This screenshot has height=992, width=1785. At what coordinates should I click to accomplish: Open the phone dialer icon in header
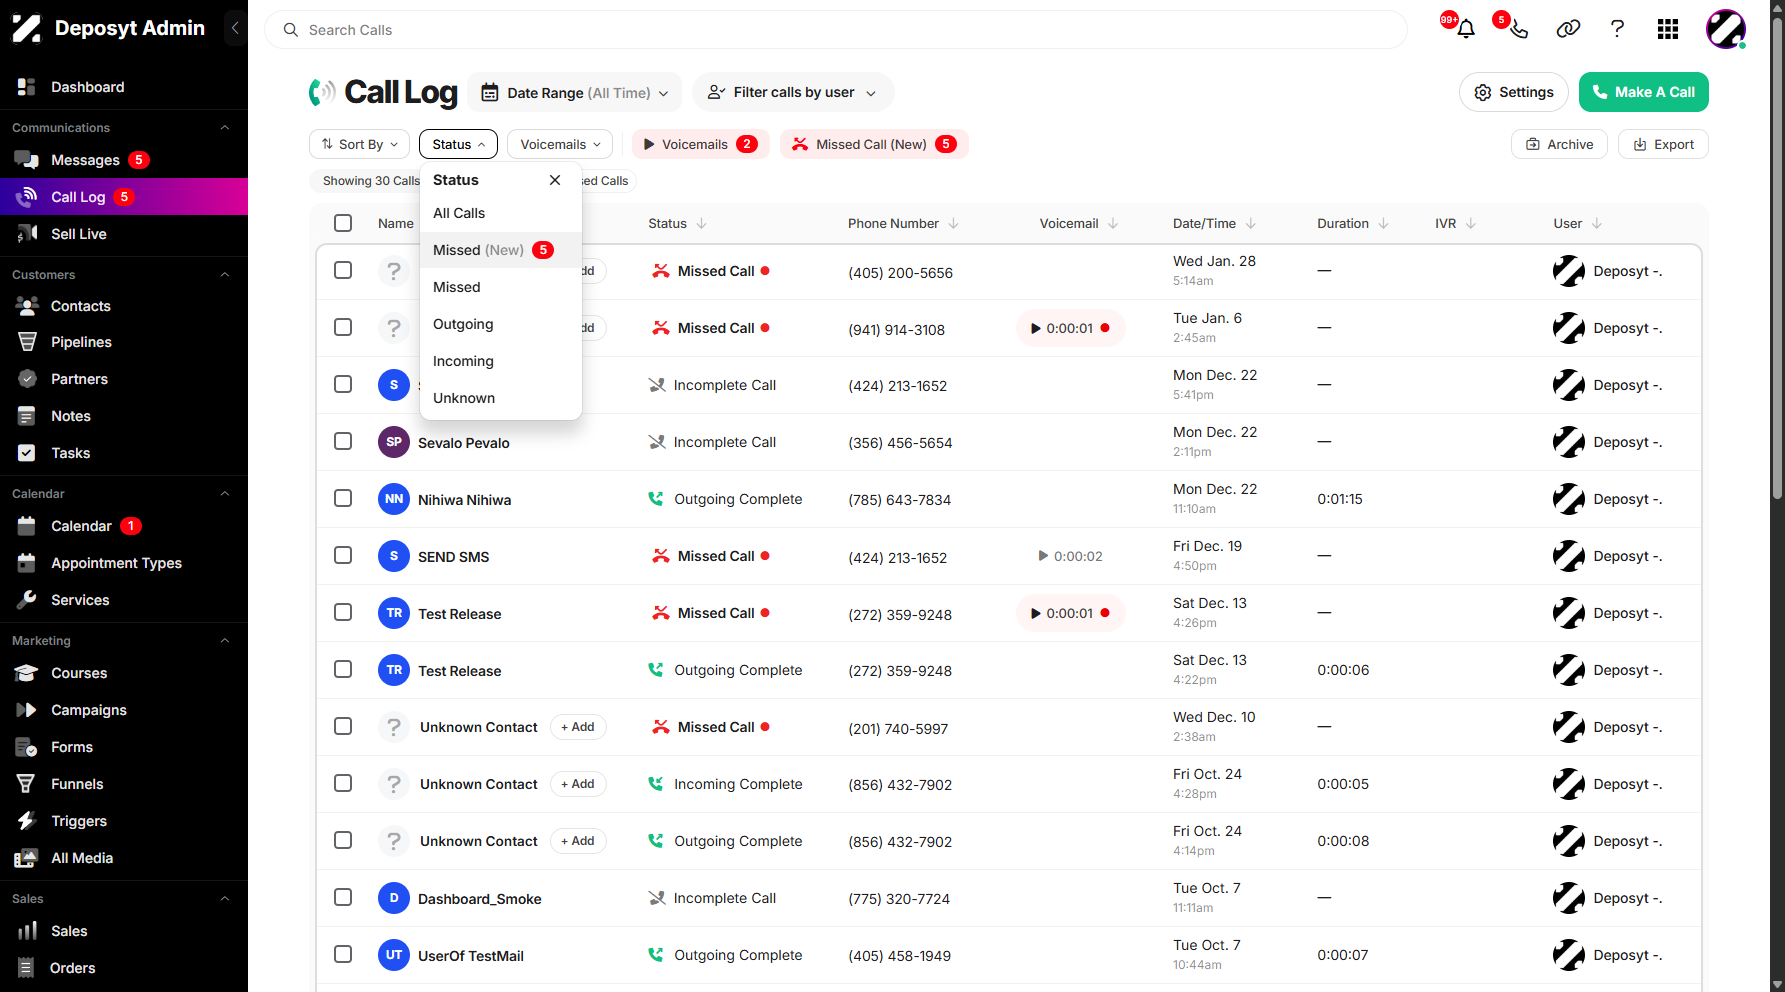[x=1518, y=29]
